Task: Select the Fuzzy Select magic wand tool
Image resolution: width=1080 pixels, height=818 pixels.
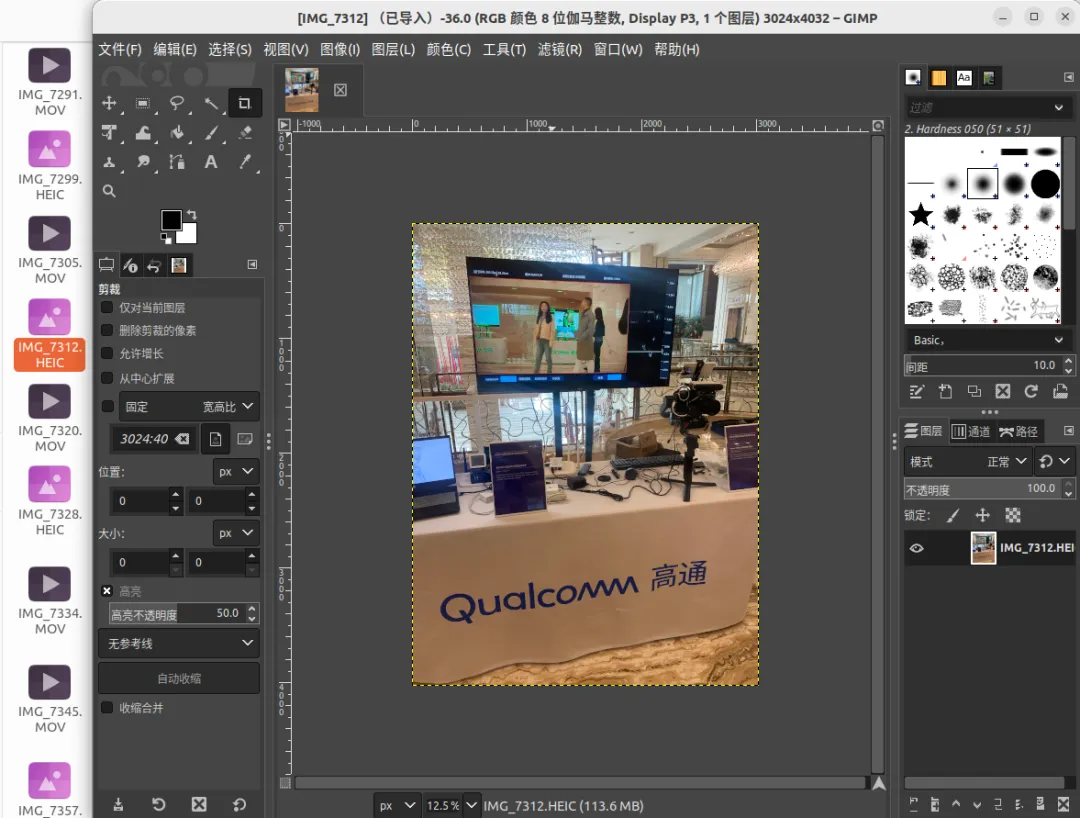Action: coord(211,103)
